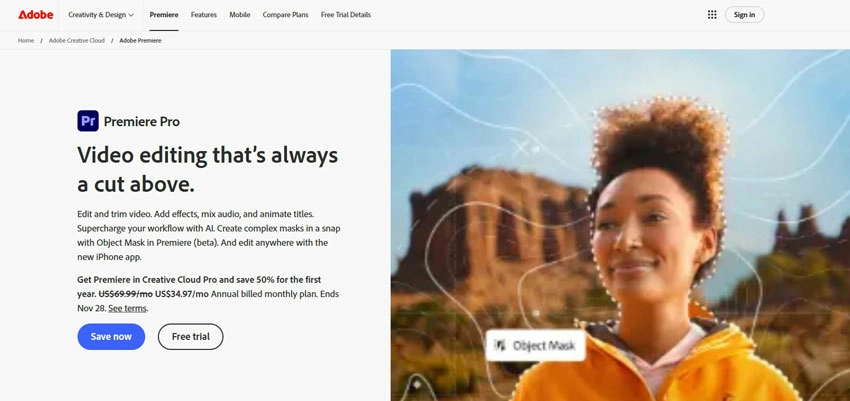This screenshot has height=401, width=850.
Task: Click the Premiere Pro Pr icon
Action: tap(88, 121)
